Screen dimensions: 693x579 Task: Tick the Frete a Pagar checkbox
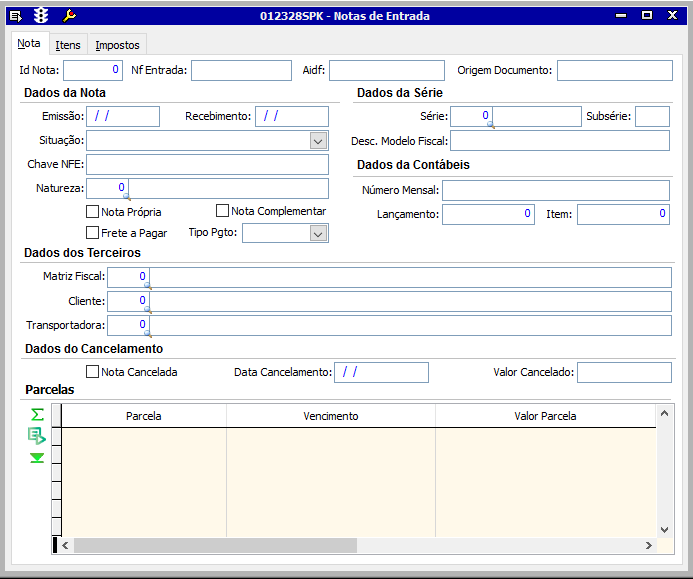coord(93,233)
